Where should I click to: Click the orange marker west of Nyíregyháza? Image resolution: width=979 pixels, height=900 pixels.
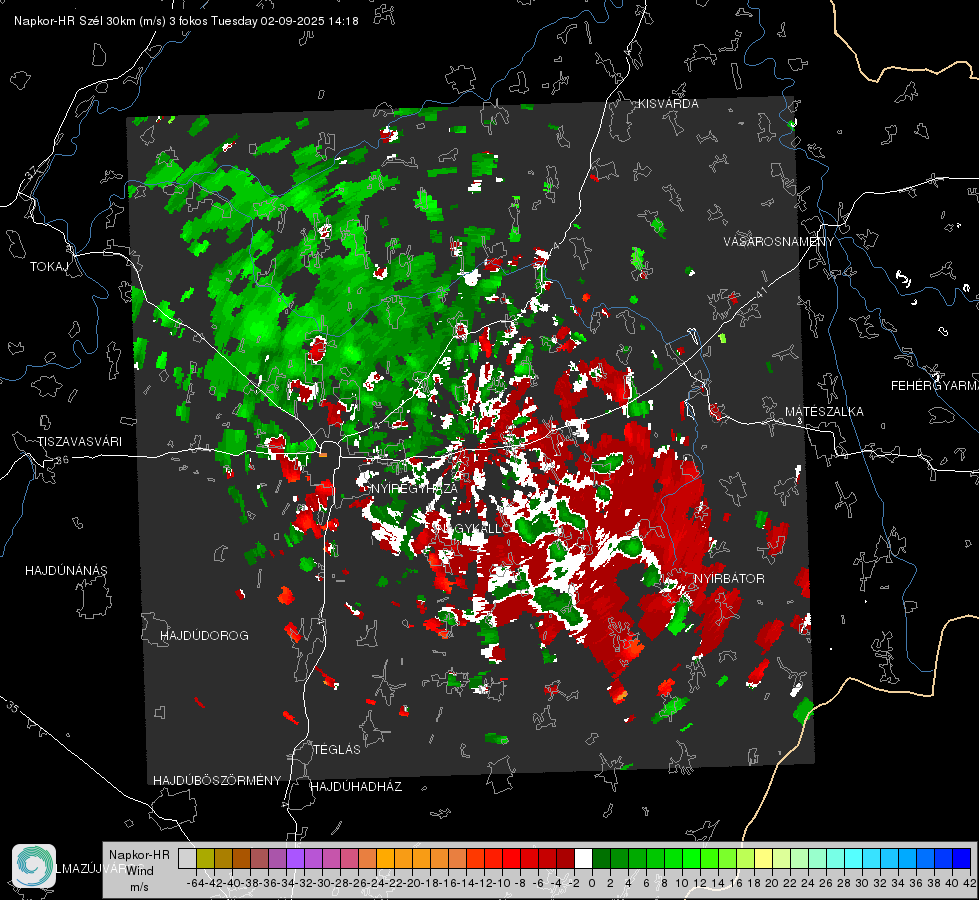(x=323, y=455)
